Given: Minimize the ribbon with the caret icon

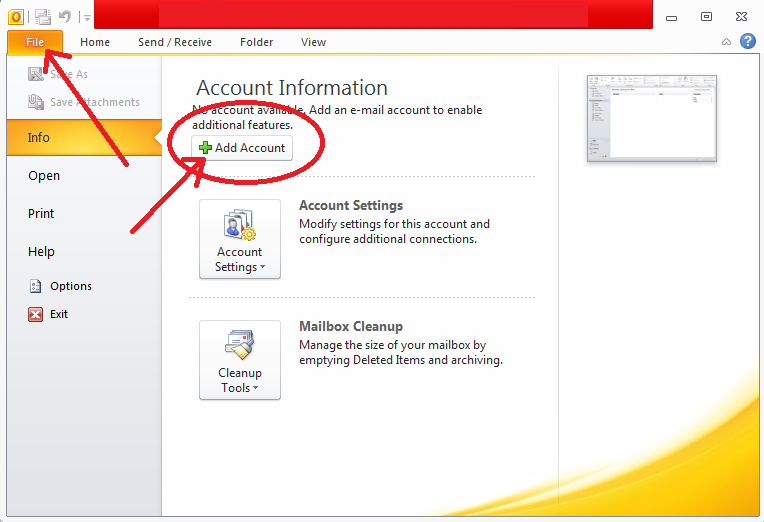Looking at the screenshot, I should [726, 42].
